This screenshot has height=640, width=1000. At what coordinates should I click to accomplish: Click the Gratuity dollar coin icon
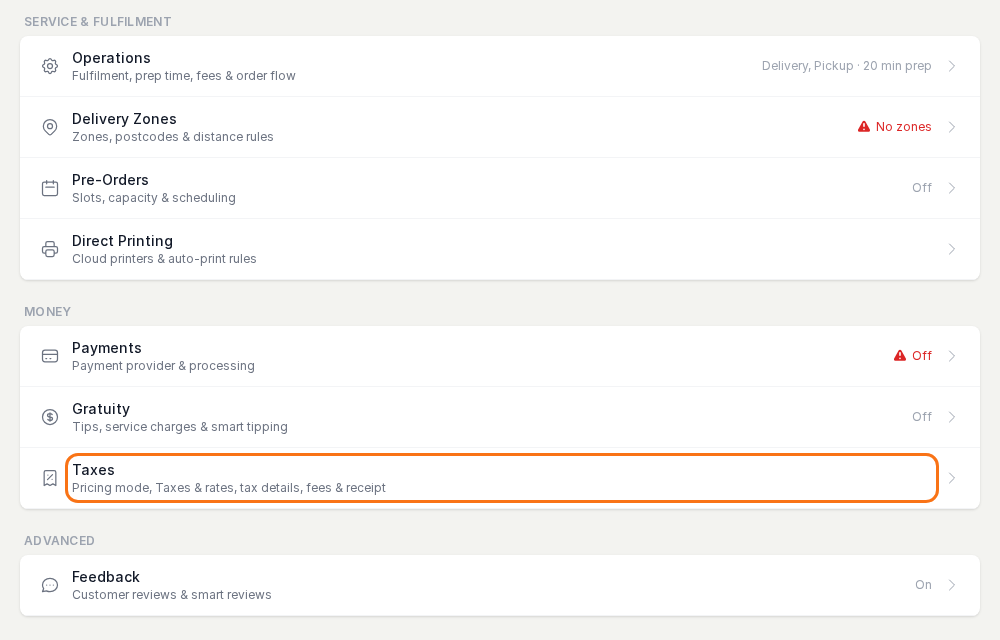click(50, 417)
